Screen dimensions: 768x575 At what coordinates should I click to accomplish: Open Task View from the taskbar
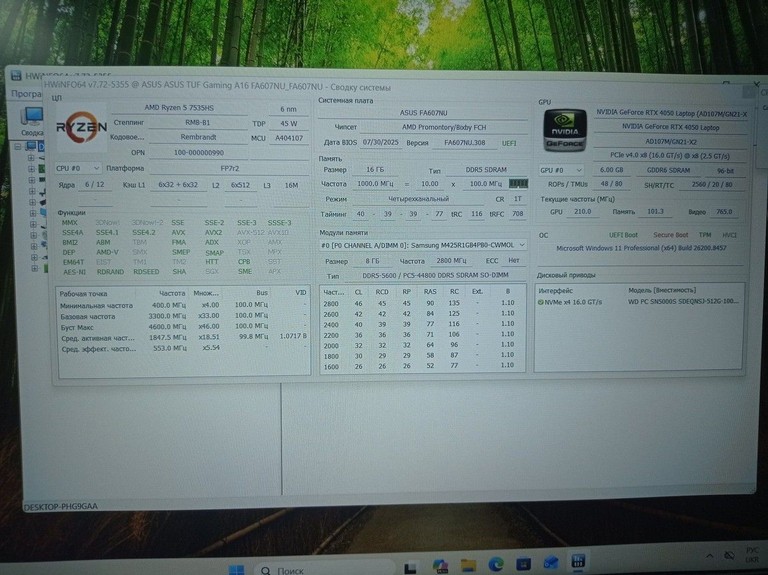[x=410, y=567]
